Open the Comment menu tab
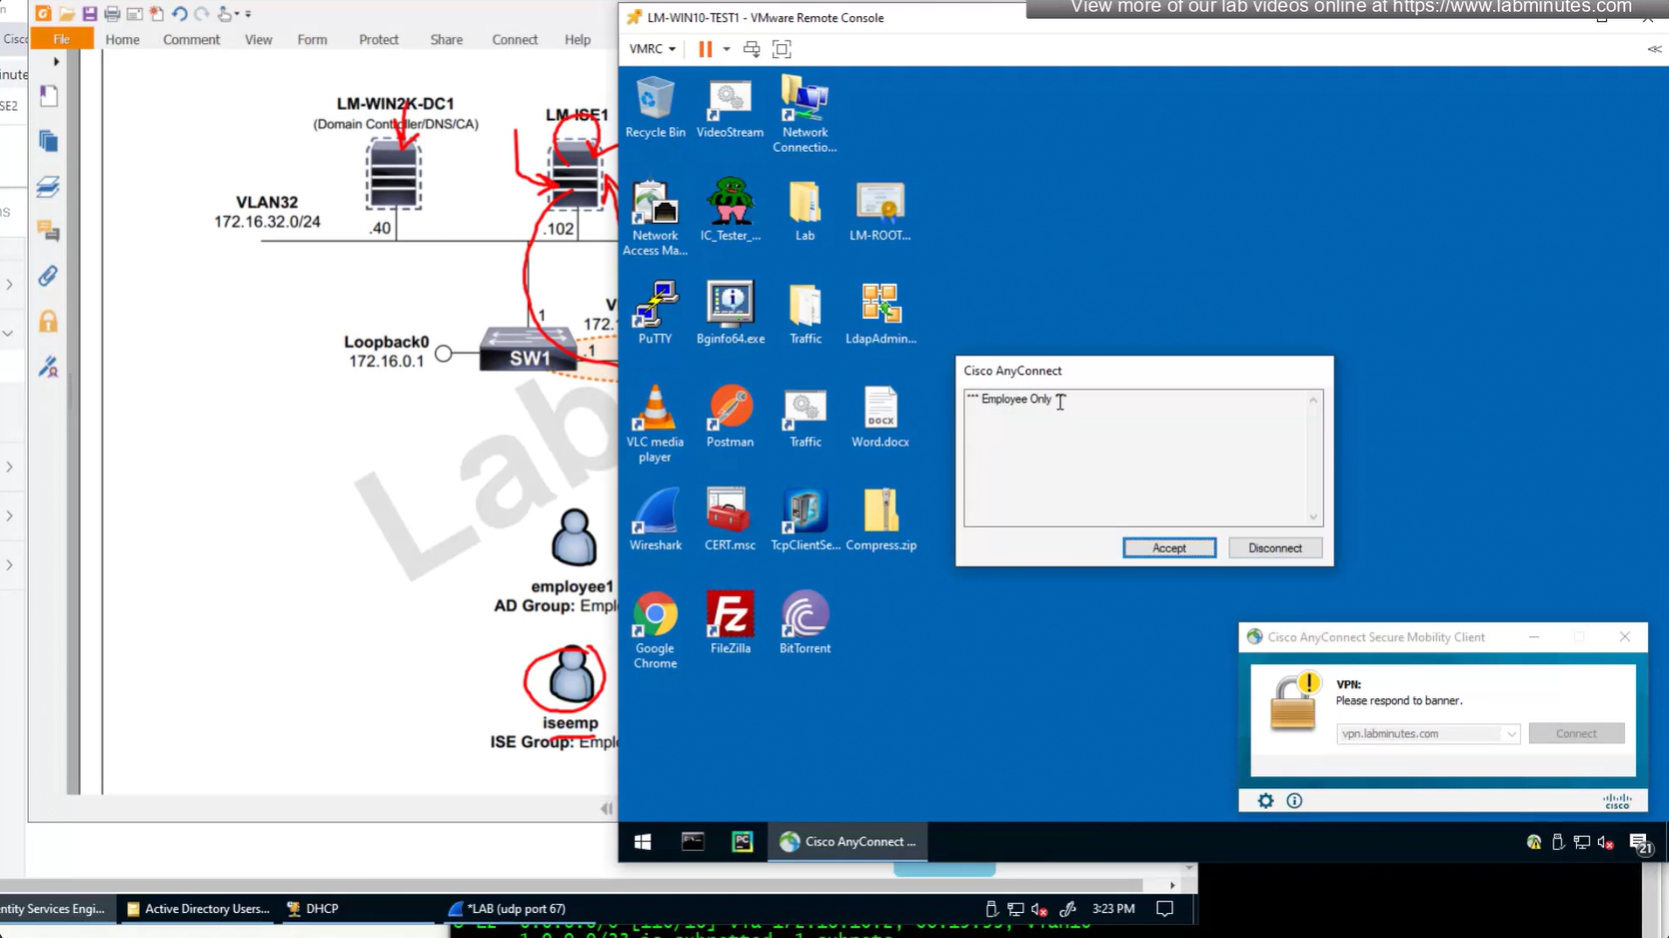 [x=191, y=40]
